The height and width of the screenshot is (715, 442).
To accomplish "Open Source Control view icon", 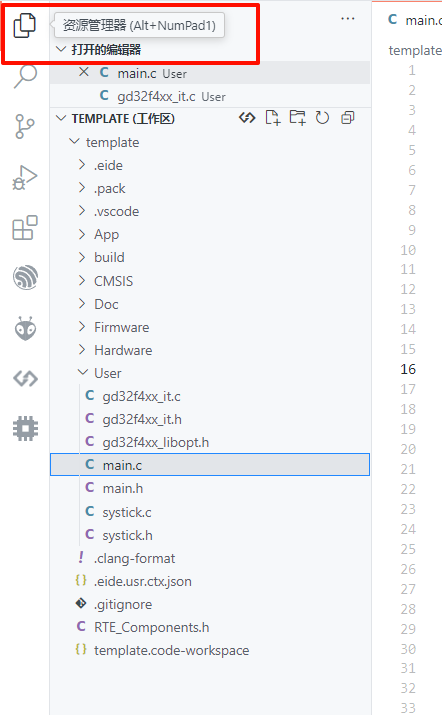I will 25,126.
